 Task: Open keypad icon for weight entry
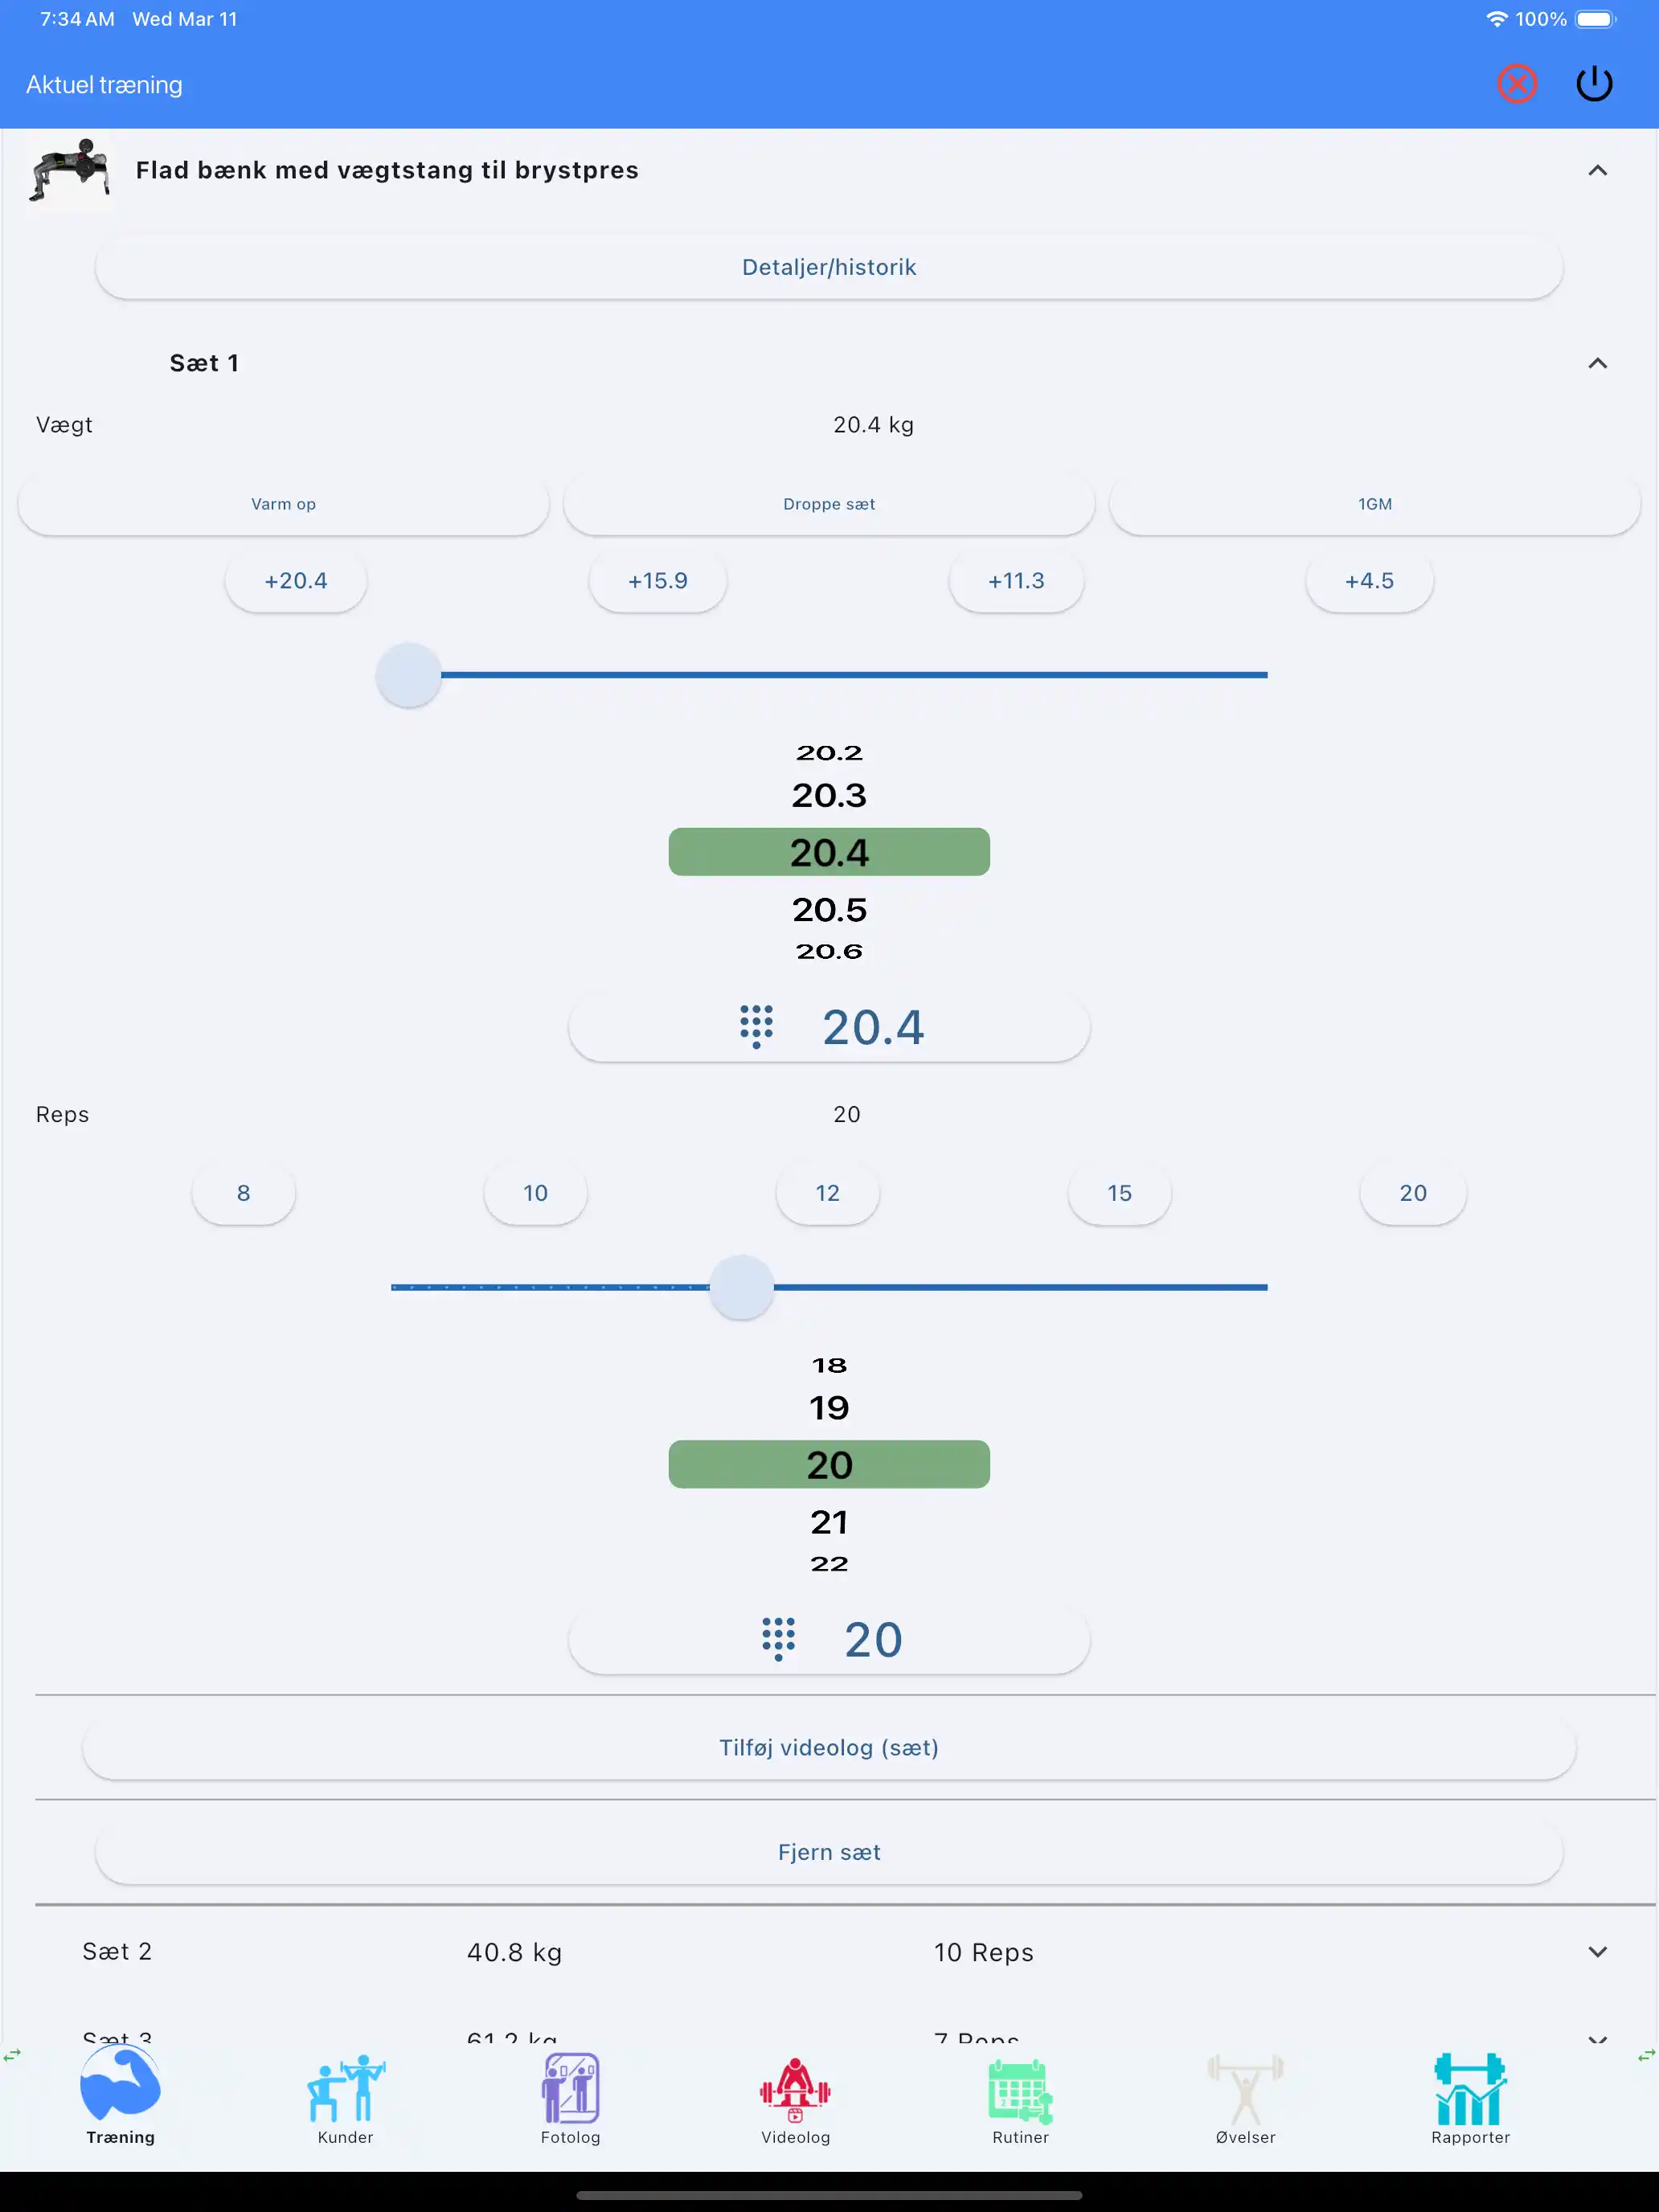coord(756,1027)
